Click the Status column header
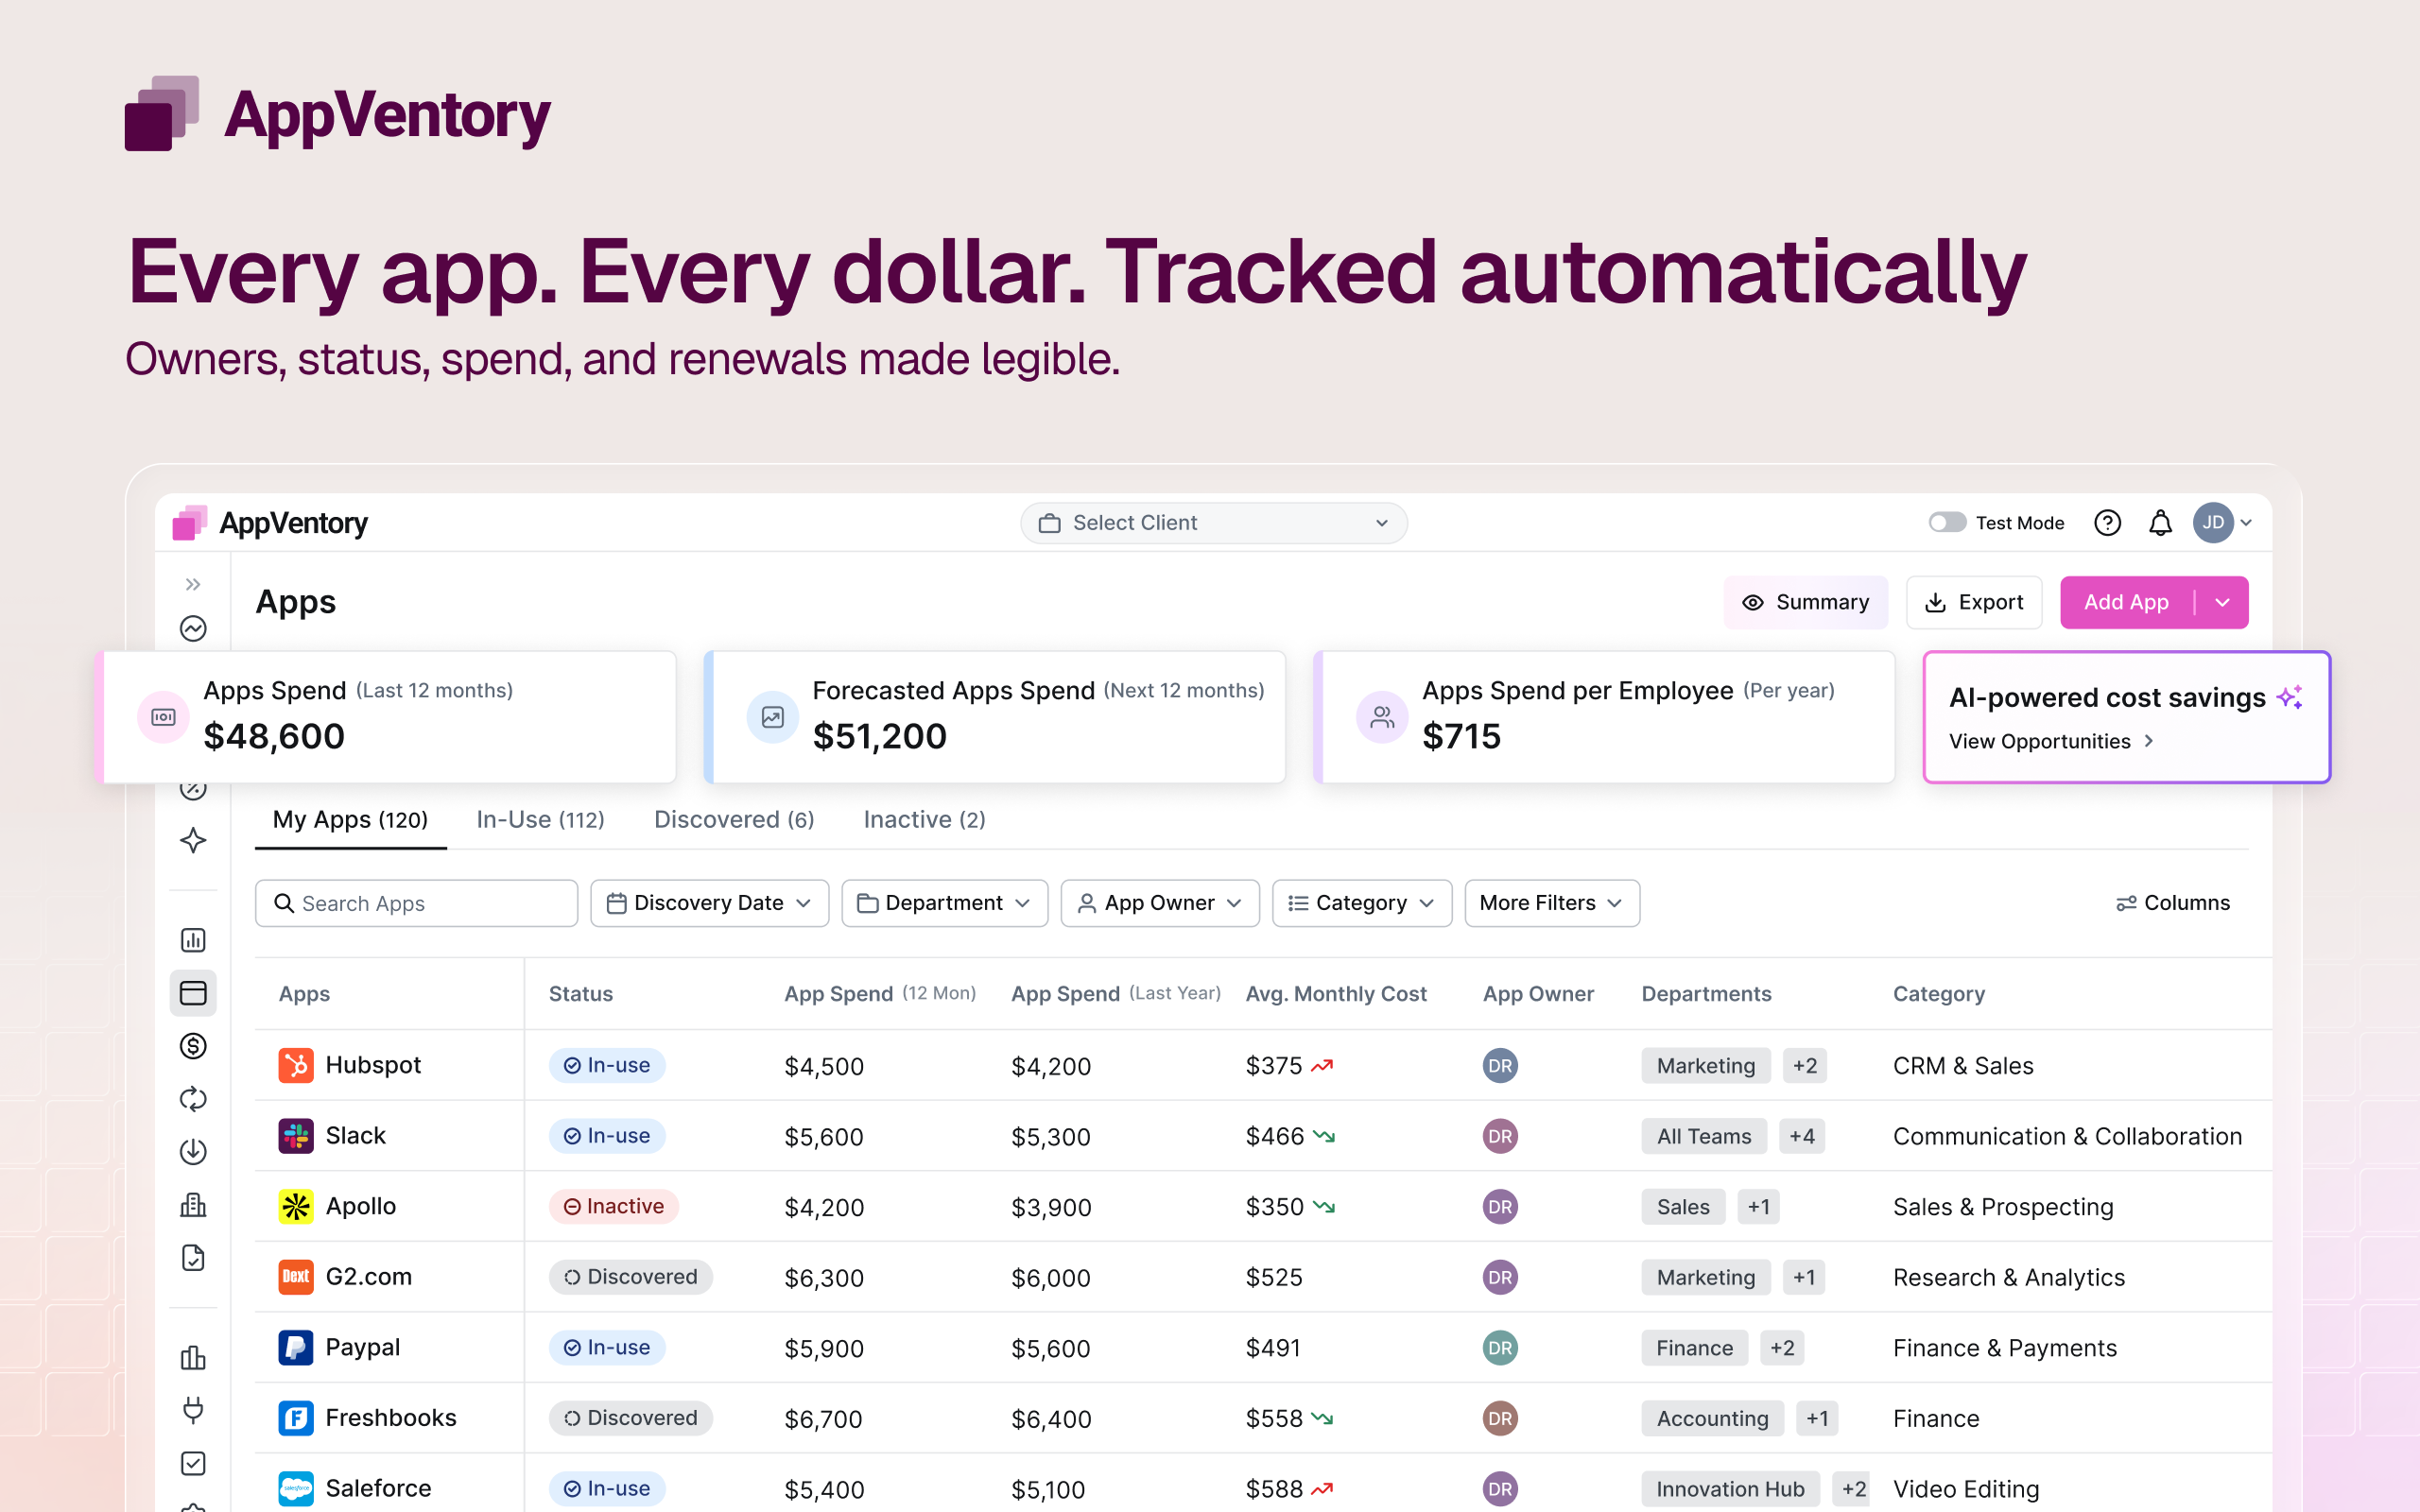This screenshot has height=1512, width=2420. [x=581, y=994]
